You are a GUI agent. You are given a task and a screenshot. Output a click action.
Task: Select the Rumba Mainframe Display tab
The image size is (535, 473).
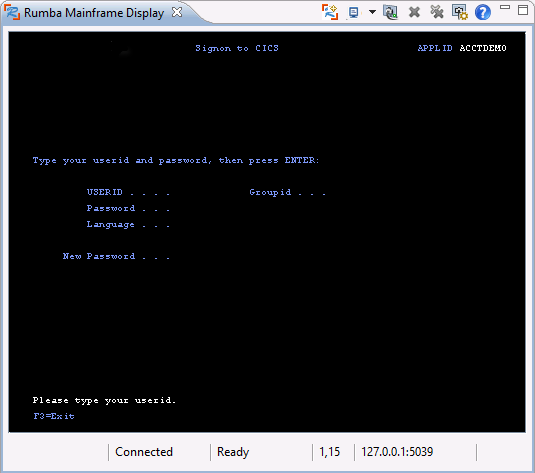(x=94, y=13)
